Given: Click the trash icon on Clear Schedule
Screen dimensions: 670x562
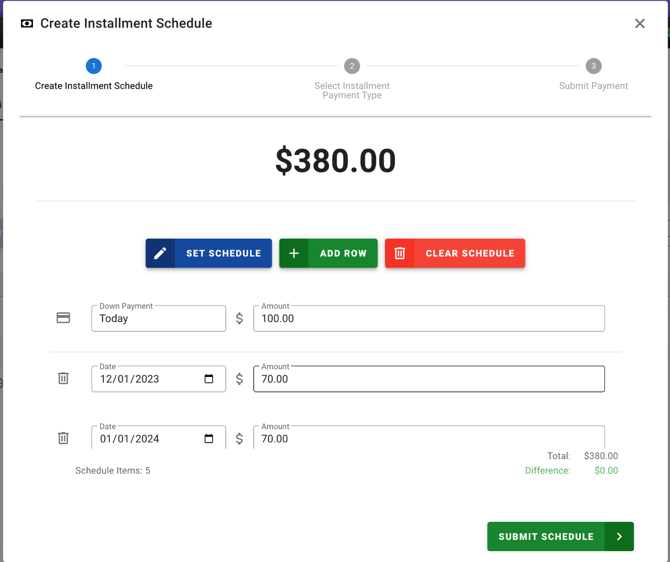Looking at the screenshot, I should (400, 253).
